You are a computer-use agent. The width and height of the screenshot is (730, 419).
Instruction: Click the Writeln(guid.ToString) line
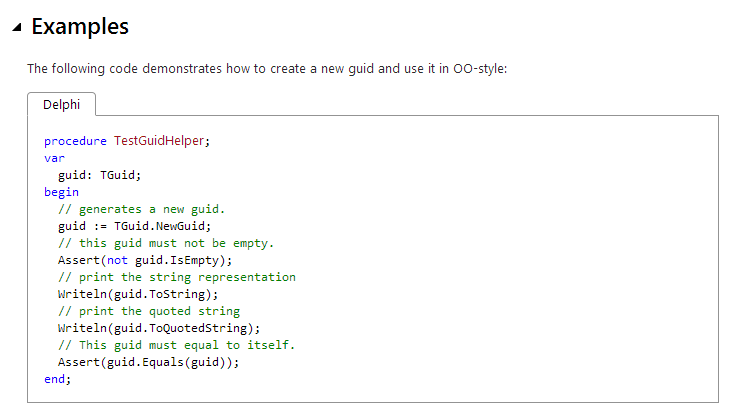[x=137, y=294]
